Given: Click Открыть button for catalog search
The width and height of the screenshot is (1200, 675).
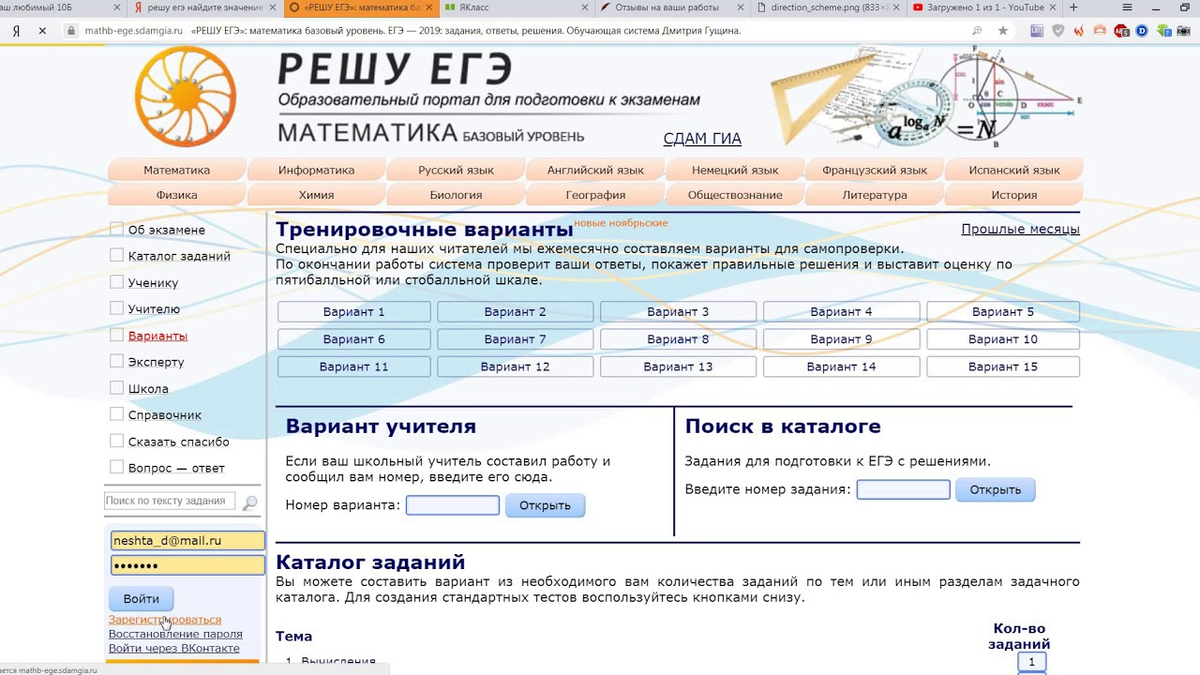Looking at the screenshot, I should click(x=995, y=490).
